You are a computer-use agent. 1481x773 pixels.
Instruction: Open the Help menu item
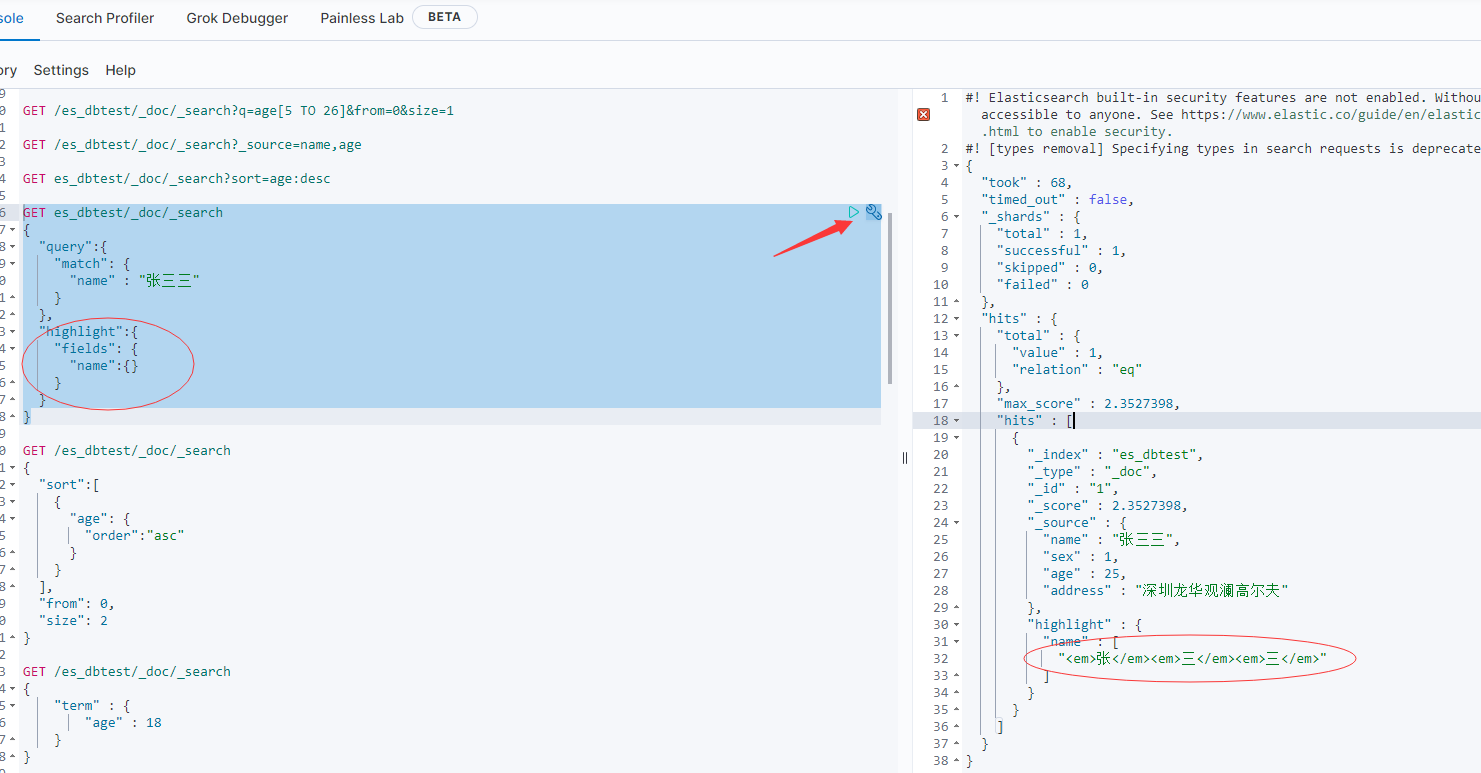pyautogui.click(x=121, y=70)
